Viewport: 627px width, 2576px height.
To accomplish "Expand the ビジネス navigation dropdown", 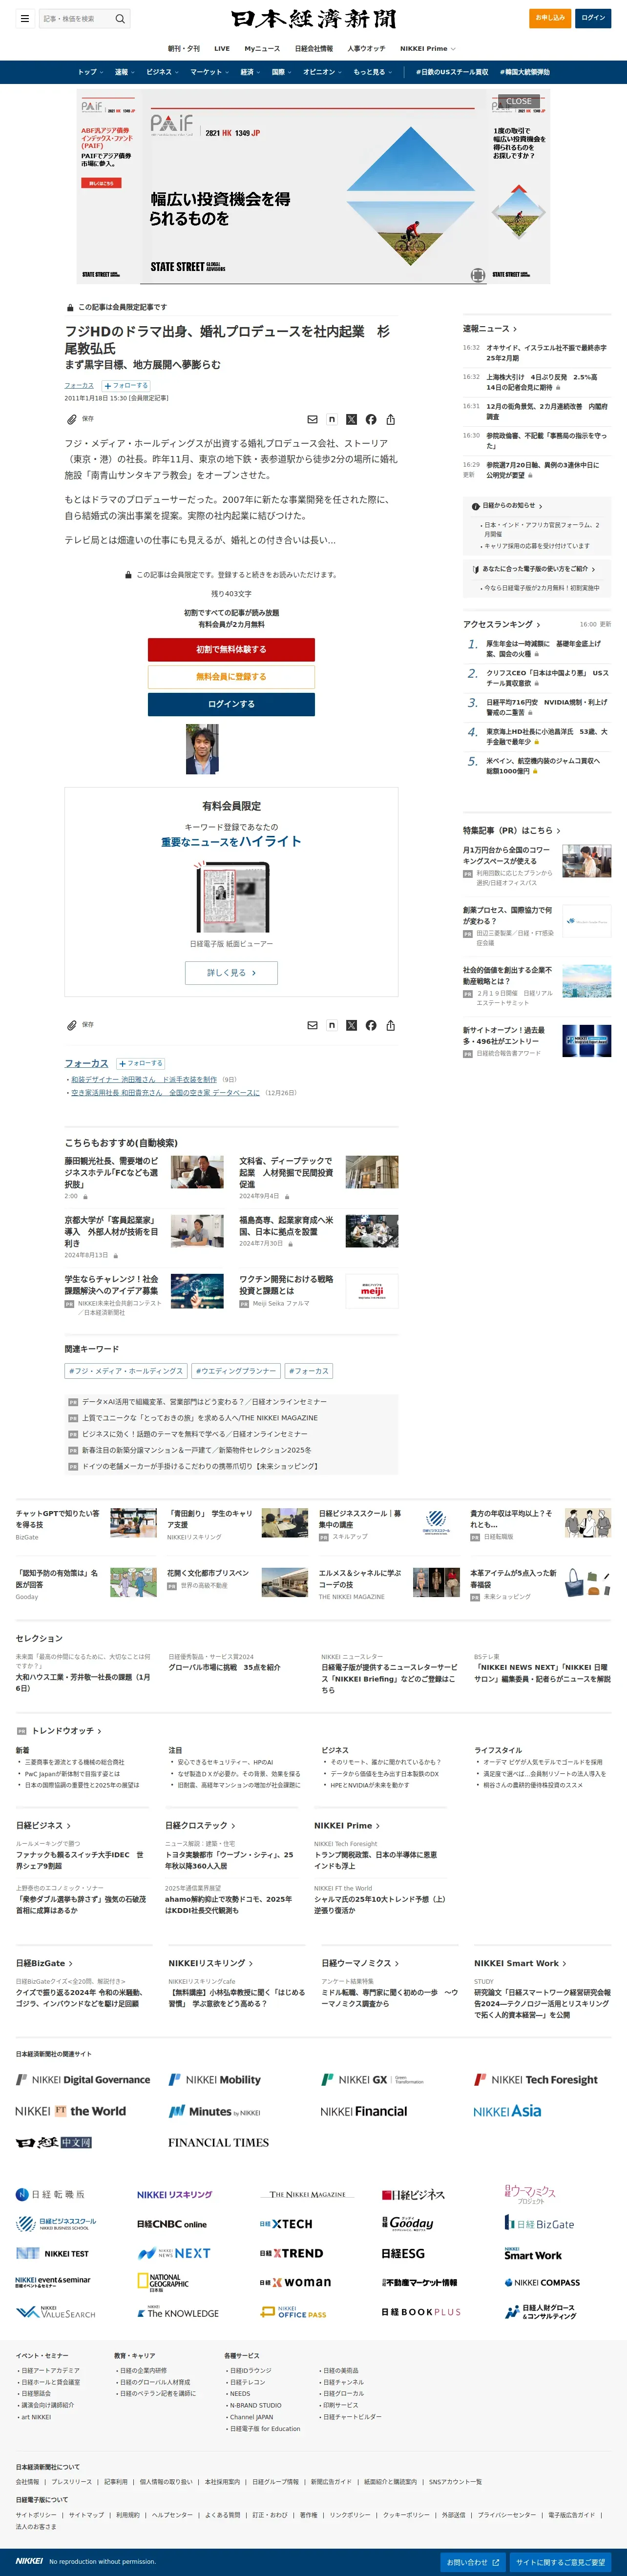I will [x=162, y=72].
